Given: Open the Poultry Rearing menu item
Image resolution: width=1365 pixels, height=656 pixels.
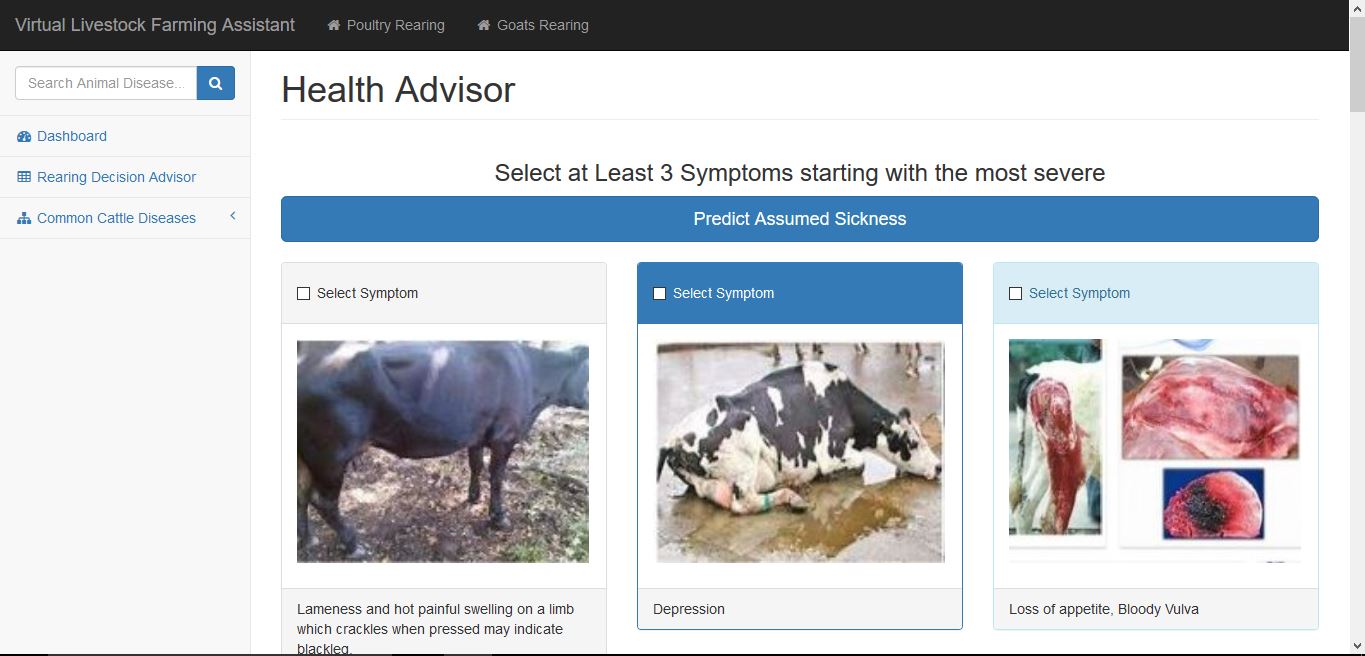Looking at the screenshot, I should [395, 25].
